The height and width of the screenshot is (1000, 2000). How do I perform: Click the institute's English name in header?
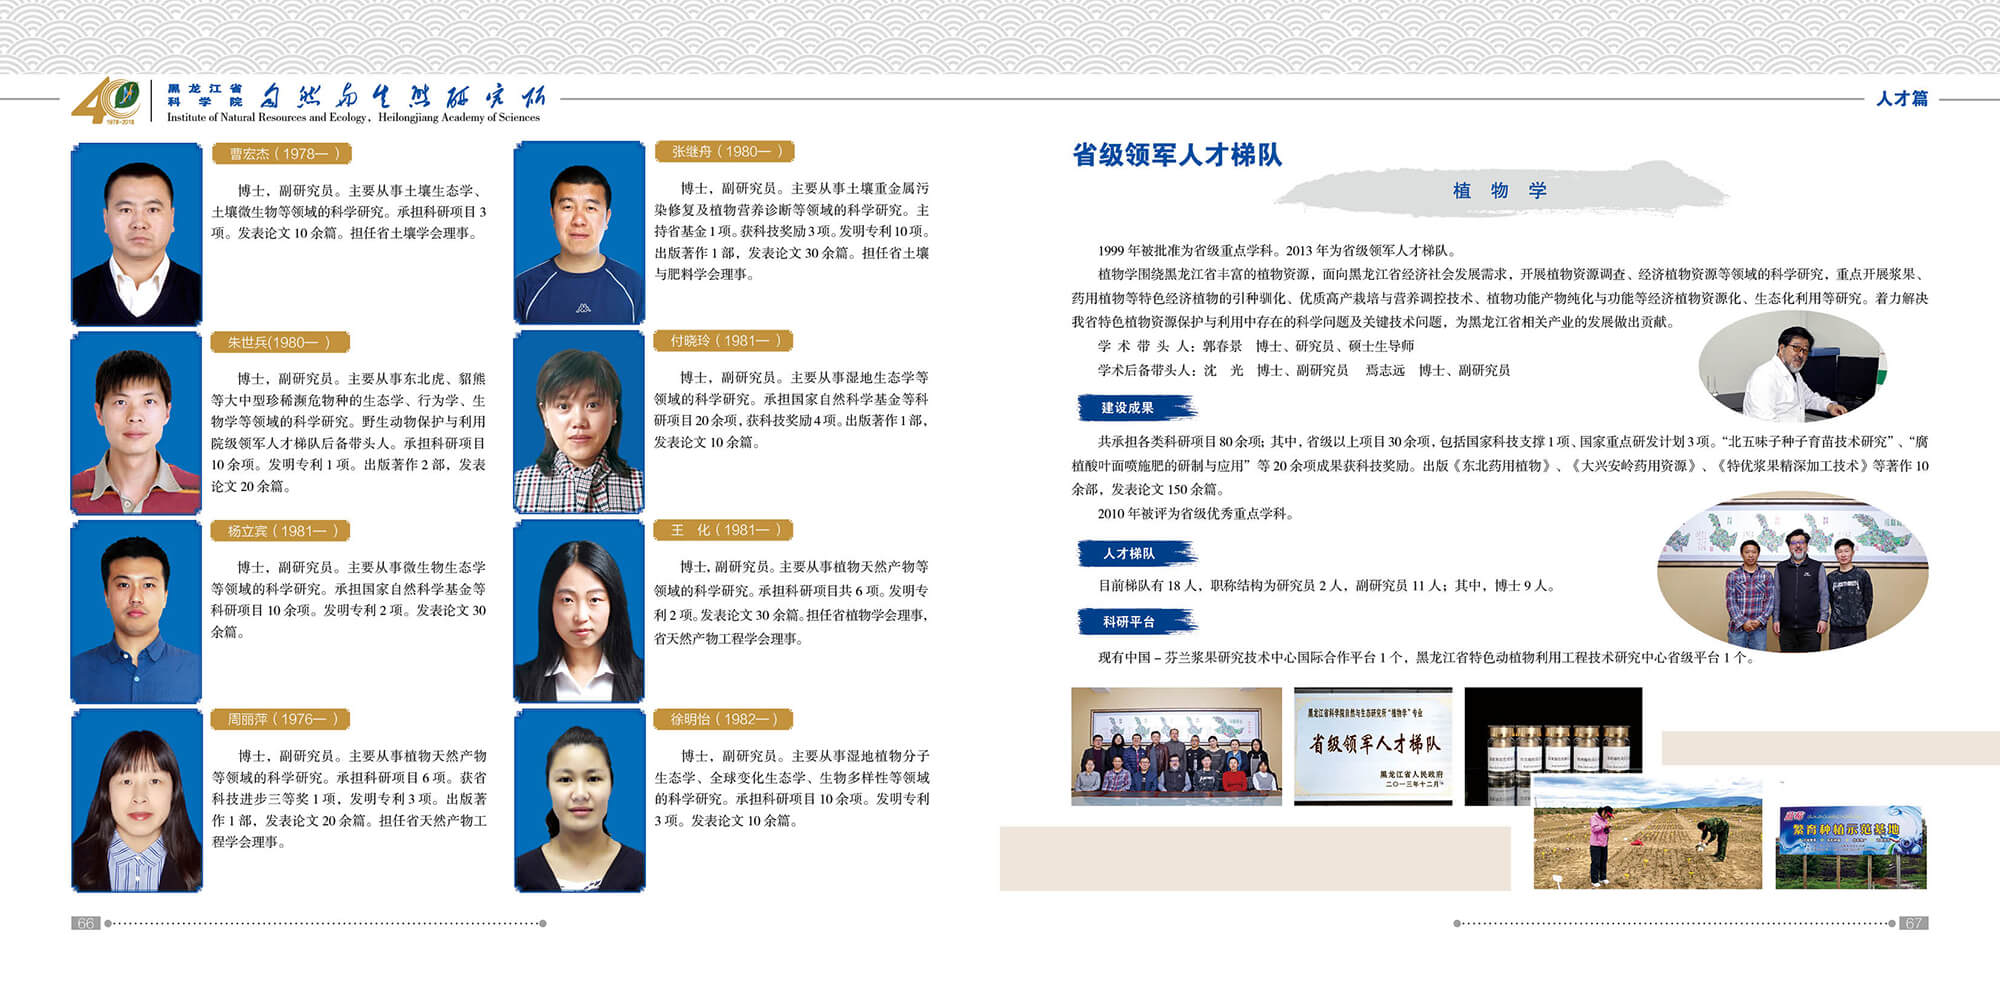(353, 118)
